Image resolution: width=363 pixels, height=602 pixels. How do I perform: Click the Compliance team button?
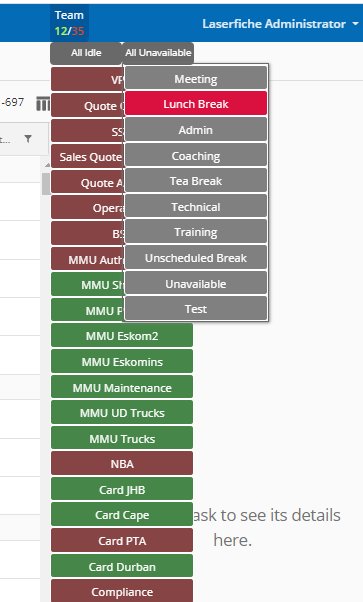(x=122, y=591)
